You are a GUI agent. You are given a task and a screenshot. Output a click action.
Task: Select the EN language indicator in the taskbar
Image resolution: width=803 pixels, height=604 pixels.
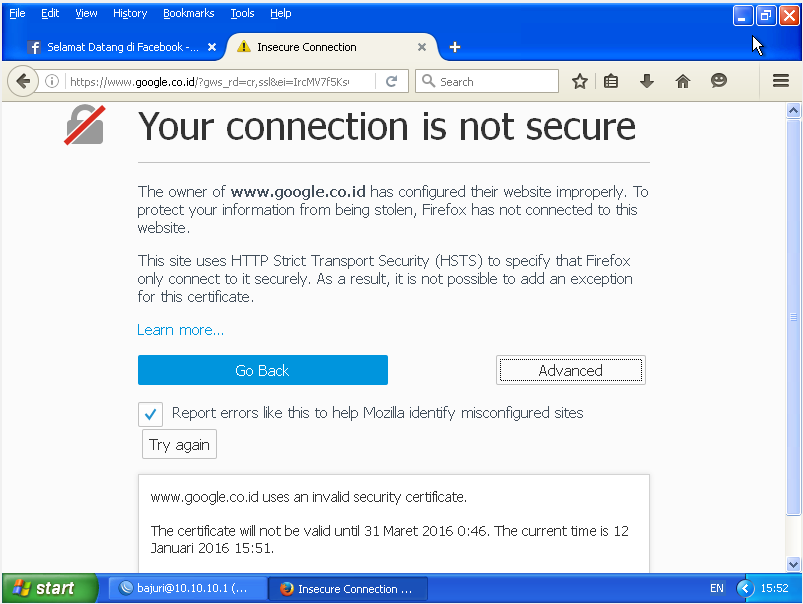coord(718,589)
